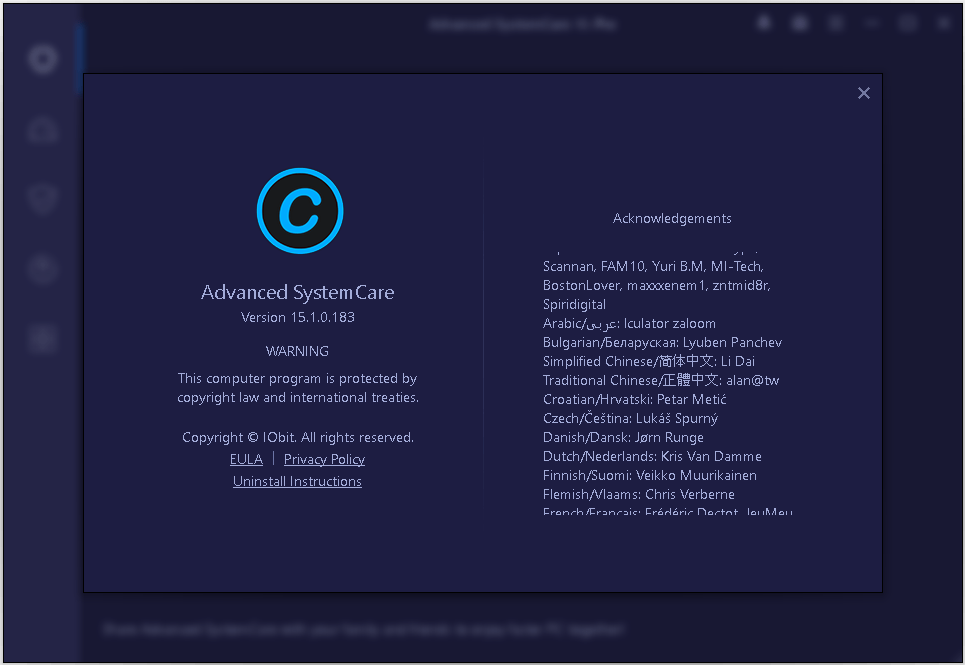Select the Arabic translator credit line
This screenshot has height=665, width=965.
coord(629,324)
